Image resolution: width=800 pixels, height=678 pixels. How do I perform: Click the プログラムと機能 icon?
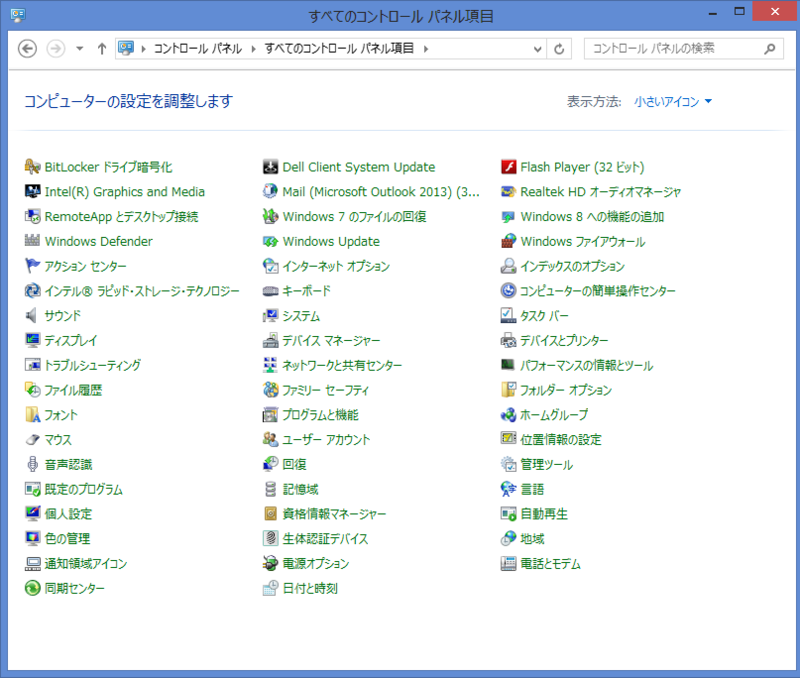coord(270,415)
